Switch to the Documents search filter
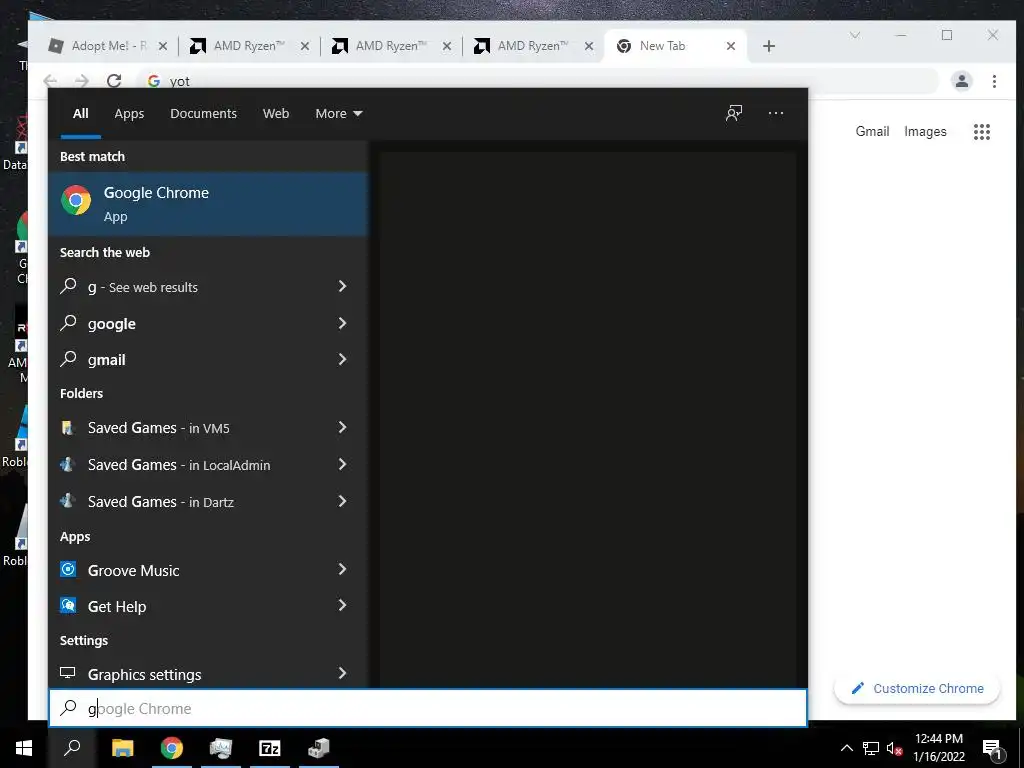 click(203, 114)
